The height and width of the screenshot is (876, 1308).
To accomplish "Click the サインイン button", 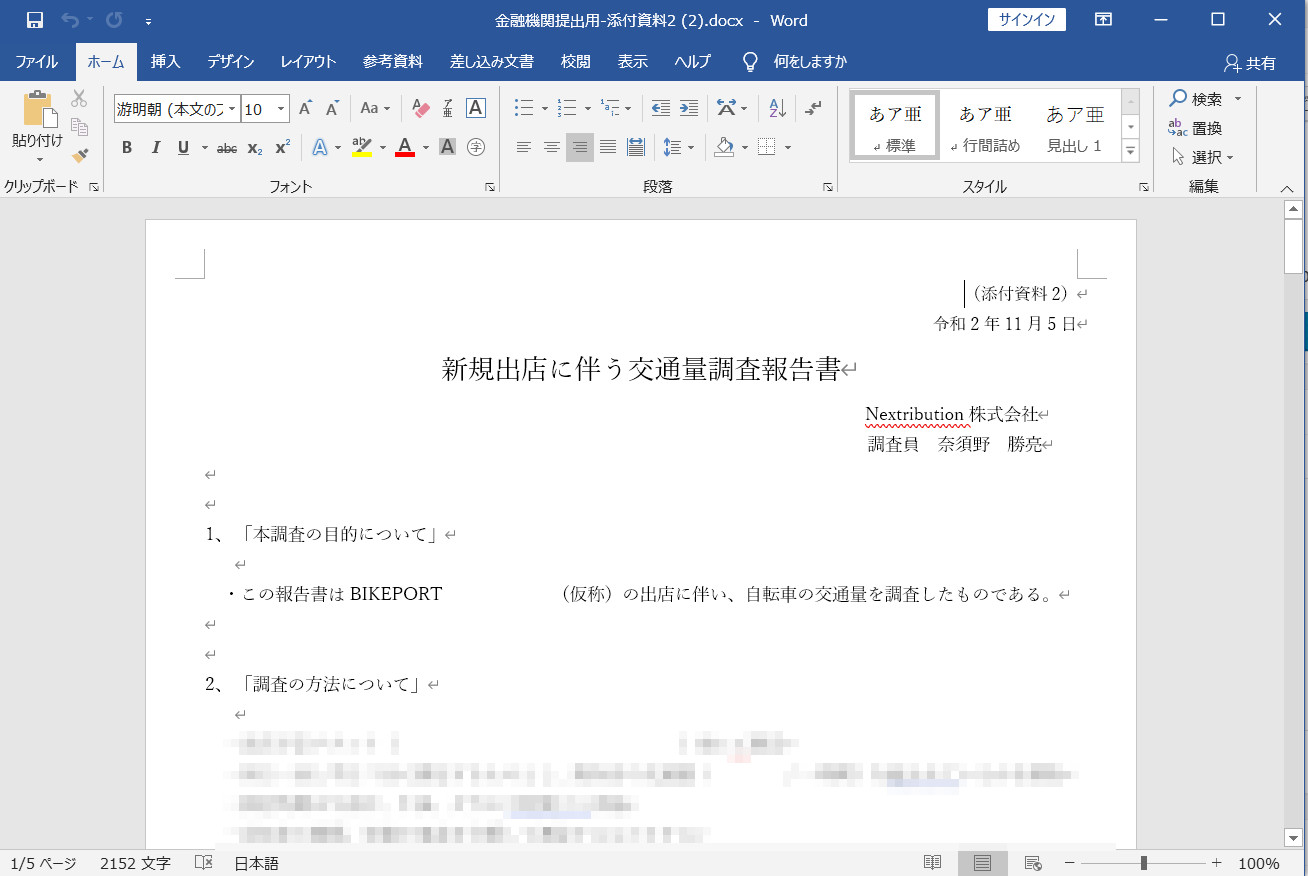I will coord(1027,20).
